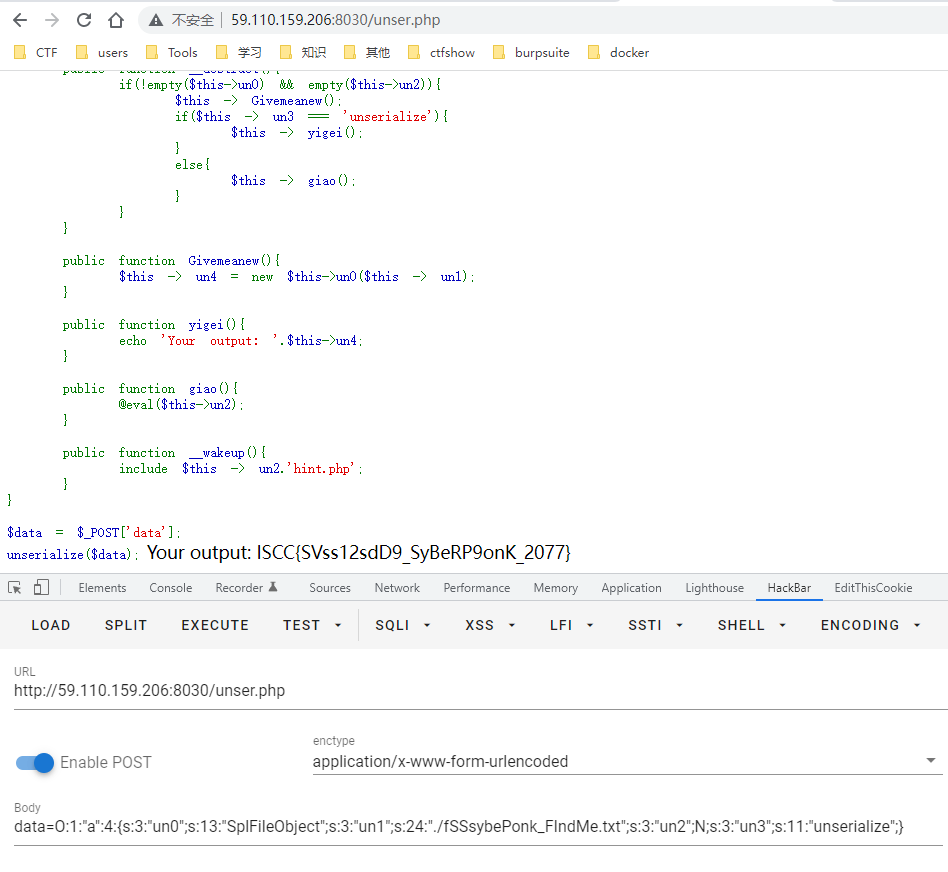Switch to the Network tab
The width and height of the screenshot is (948, 872).
pos(397,588)
